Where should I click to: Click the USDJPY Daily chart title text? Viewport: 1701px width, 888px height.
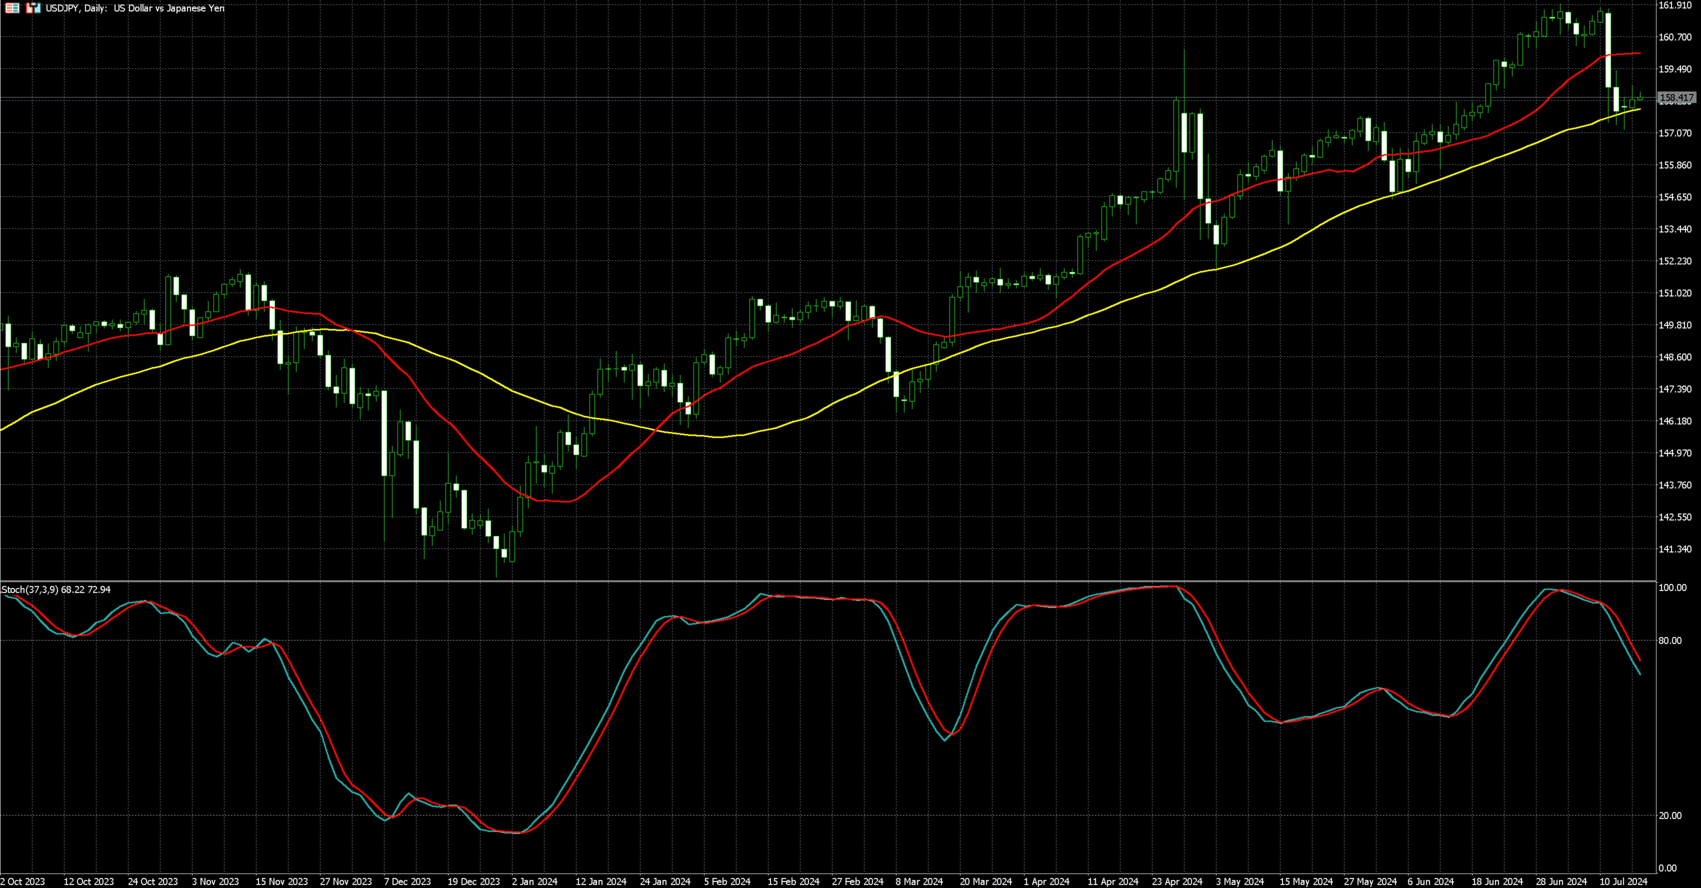[x=135, y=8]
